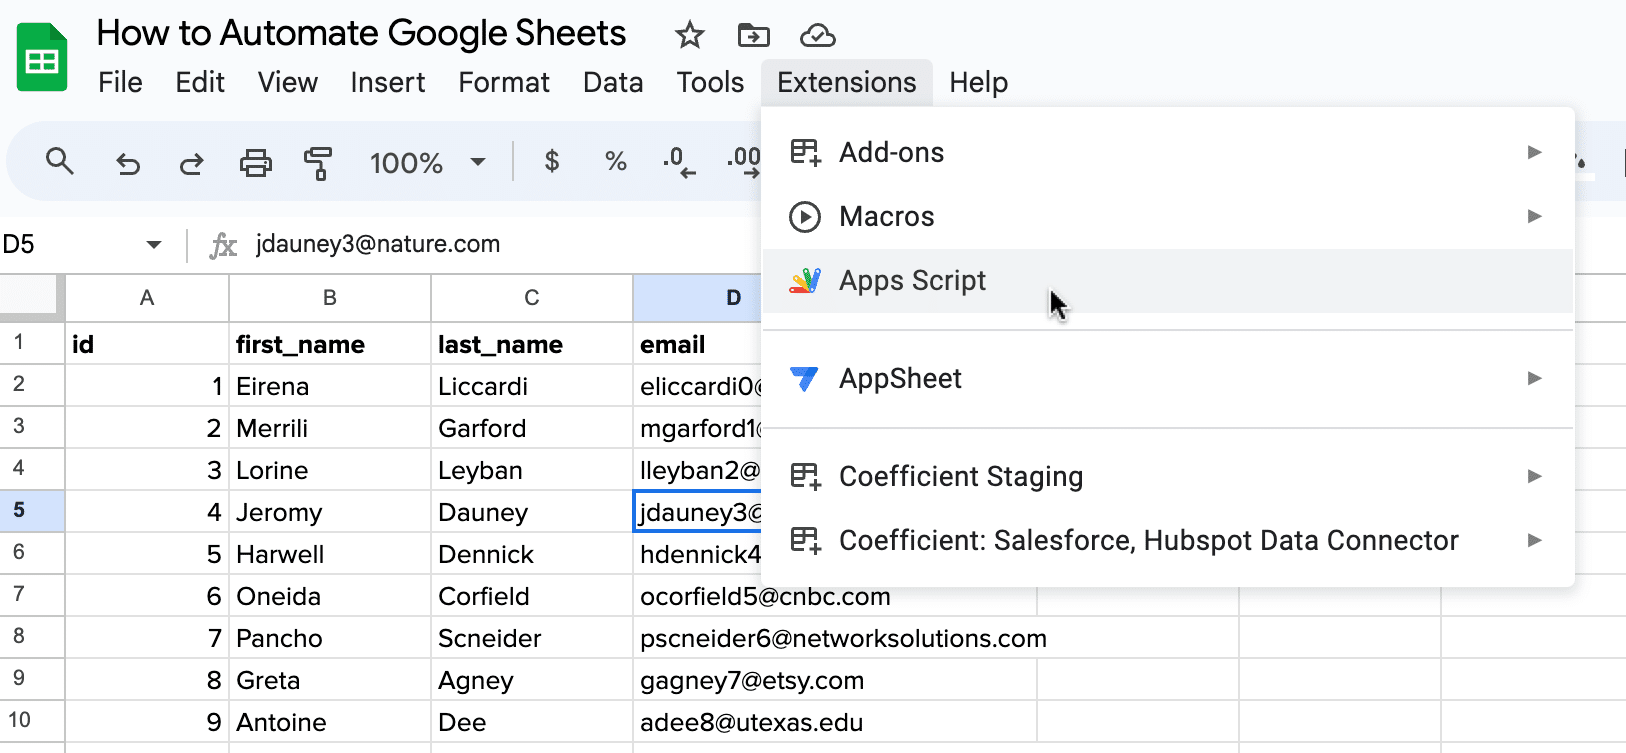Click the cell containing Jeromy
The width and height of the screenshot is (1626, 753).
coord(330,512)
